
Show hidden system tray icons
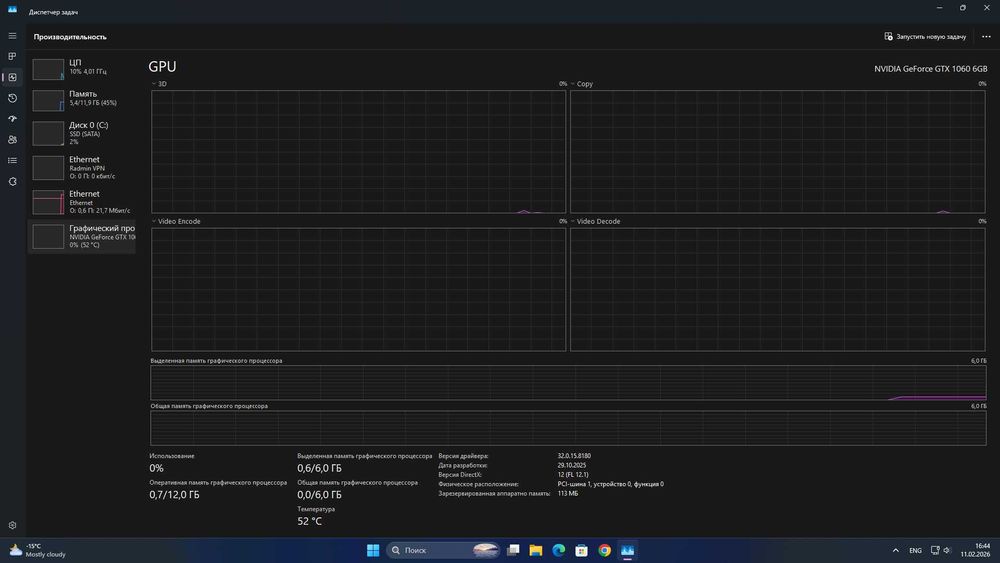[x=895, y=550]
